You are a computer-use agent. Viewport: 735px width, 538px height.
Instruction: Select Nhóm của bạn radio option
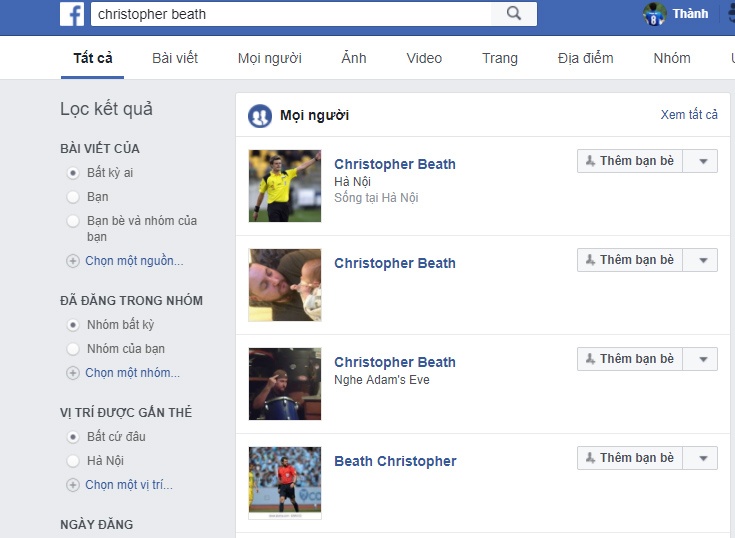(x=73, y=349)
